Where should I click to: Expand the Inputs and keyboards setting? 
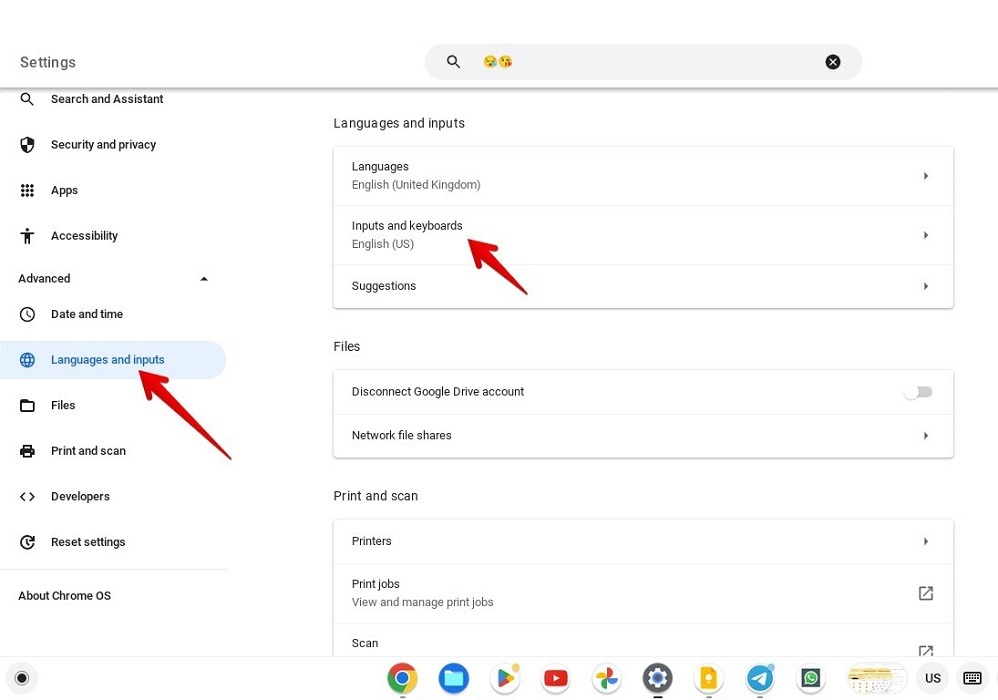(643, 234)
